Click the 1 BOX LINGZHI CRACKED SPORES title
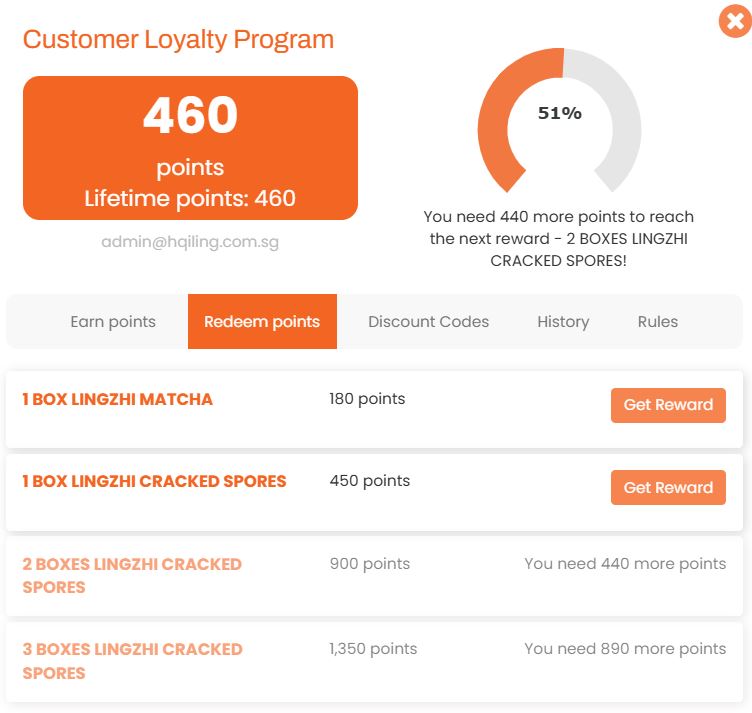The width and height of the screenshot is (752, 713). pyautogui.click(x=154, y=482)
